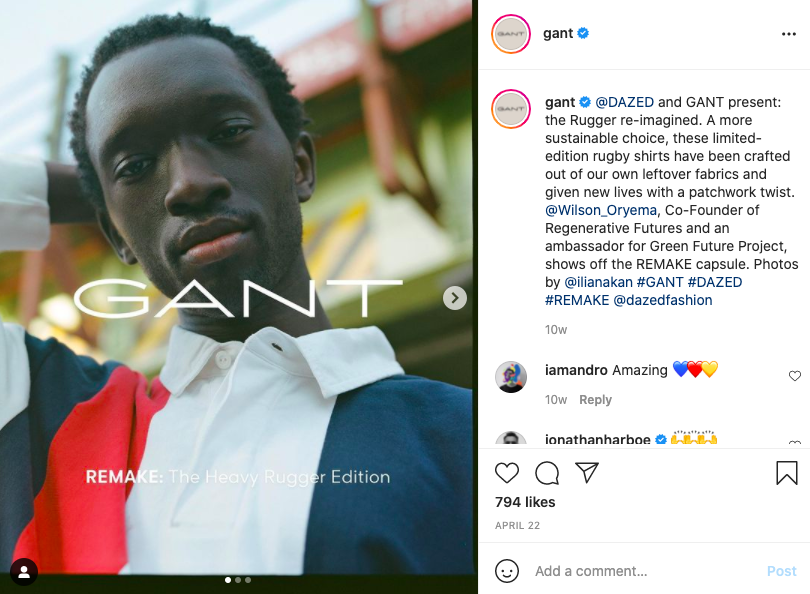
Task: View the 794 likes list
Action: [x=525, y=502]
